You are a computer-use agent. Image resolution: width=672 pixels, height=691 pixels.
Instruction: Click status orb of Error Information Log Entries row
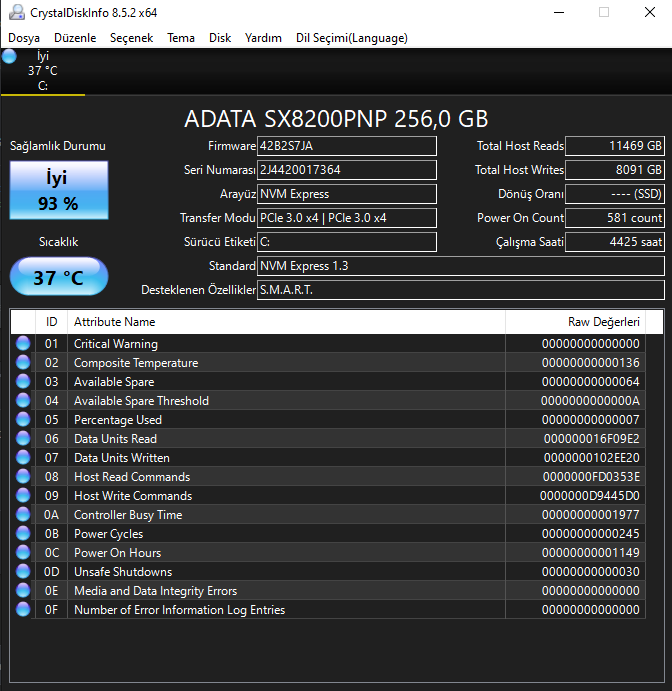[23, 609]
